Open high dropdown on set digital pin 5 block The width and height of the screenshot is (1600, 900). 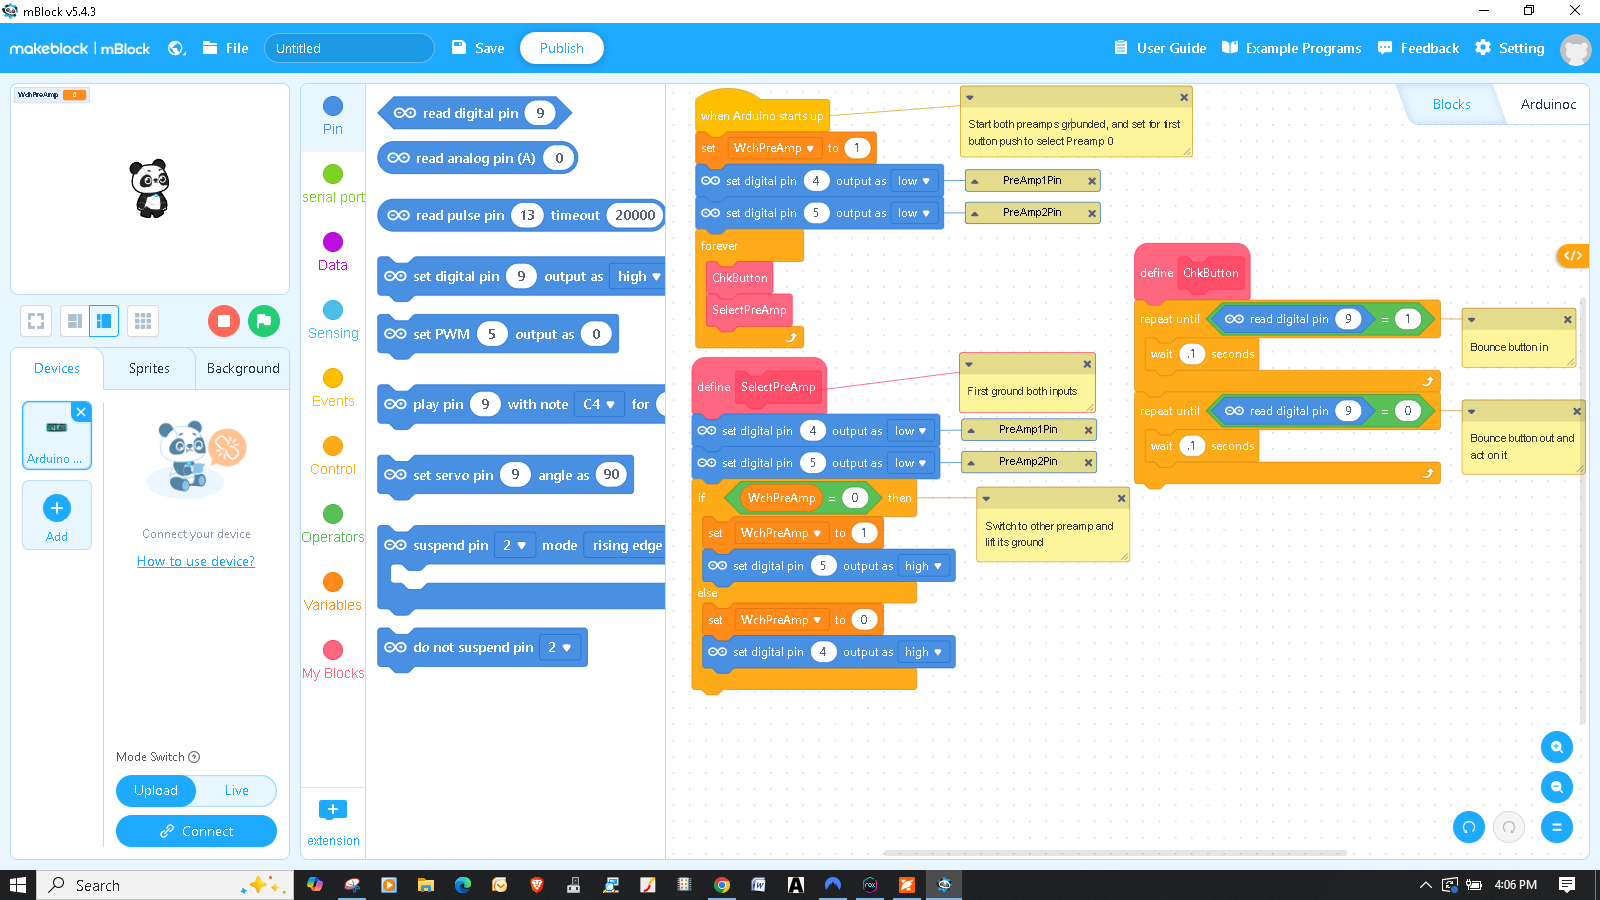click(x=924, y=566)
